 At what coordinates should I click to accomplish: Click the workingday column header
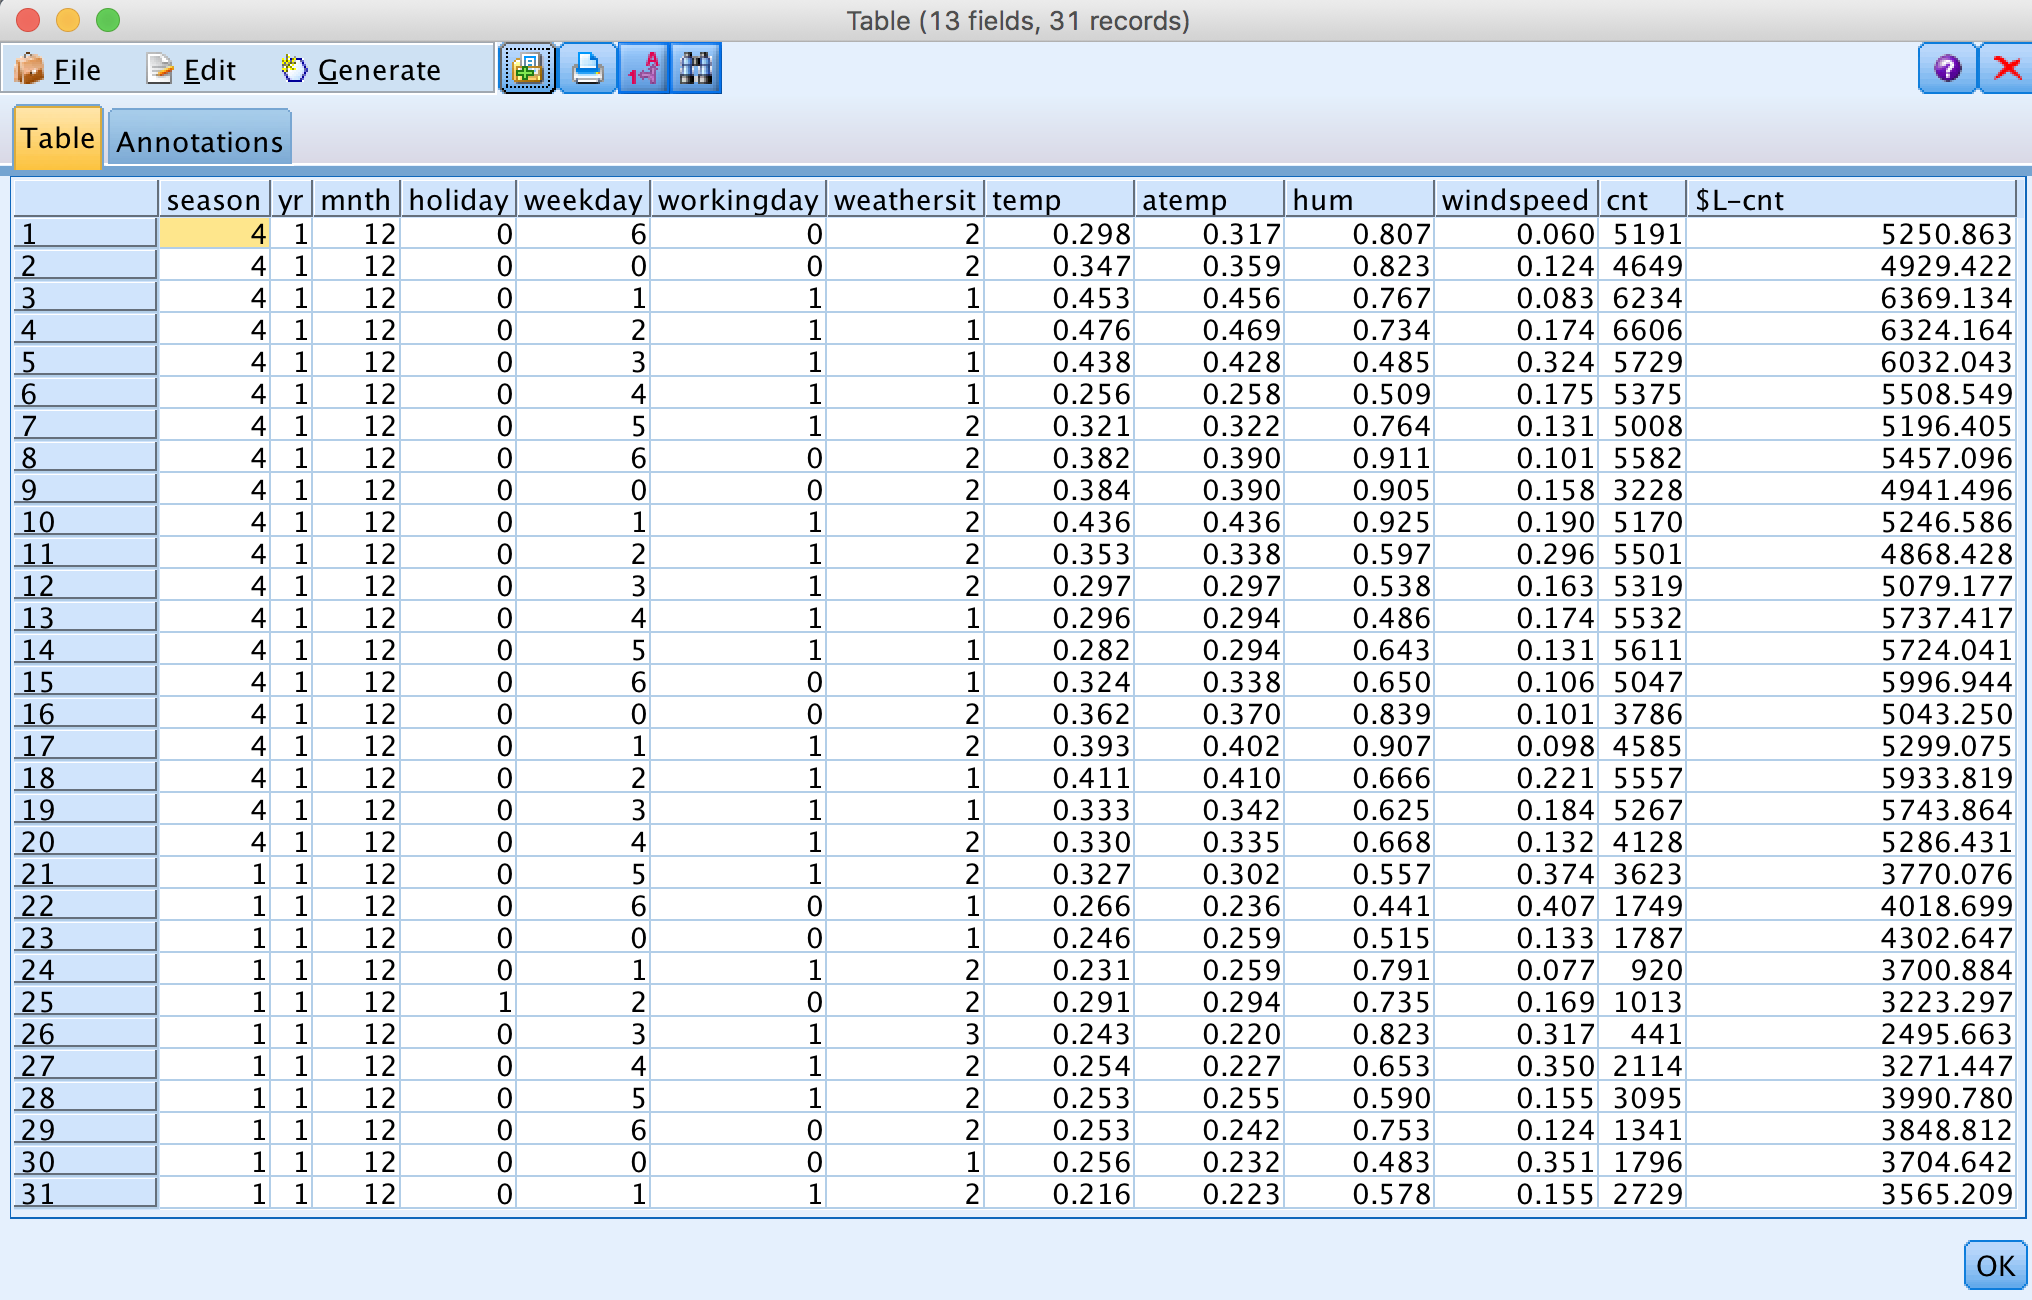point(738,200)
